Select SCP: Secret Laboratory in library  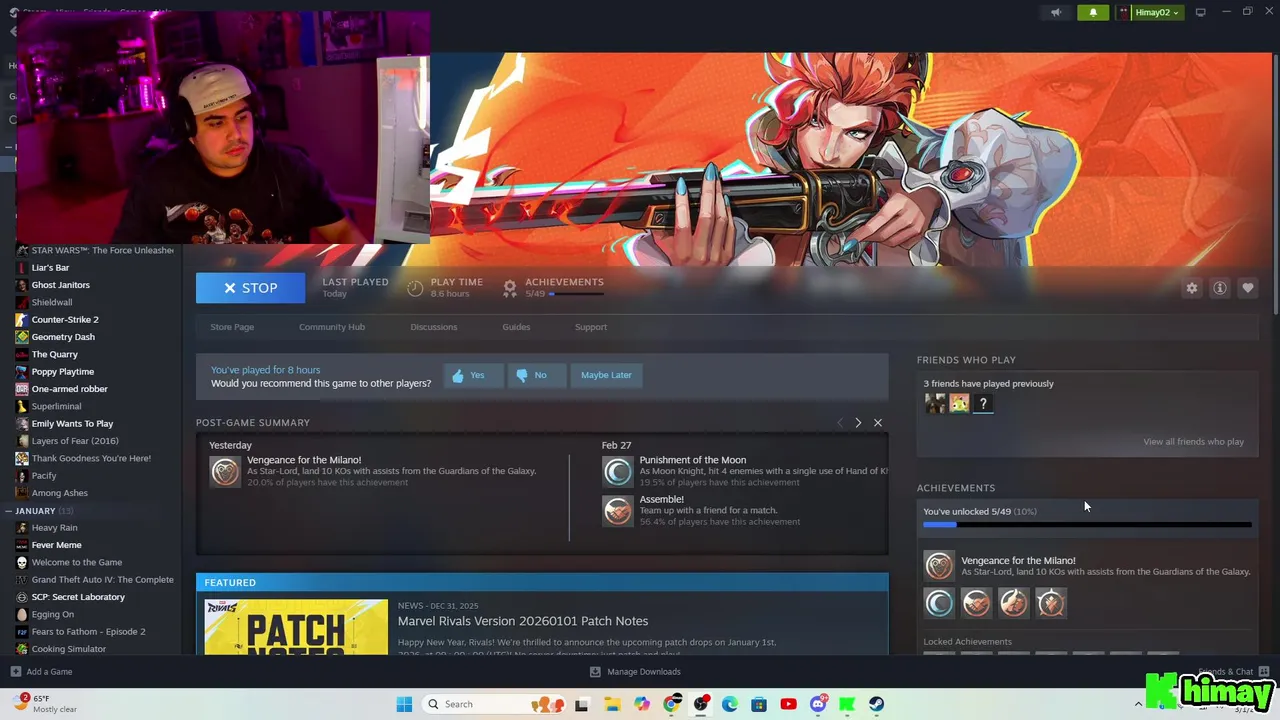[78, 597]
